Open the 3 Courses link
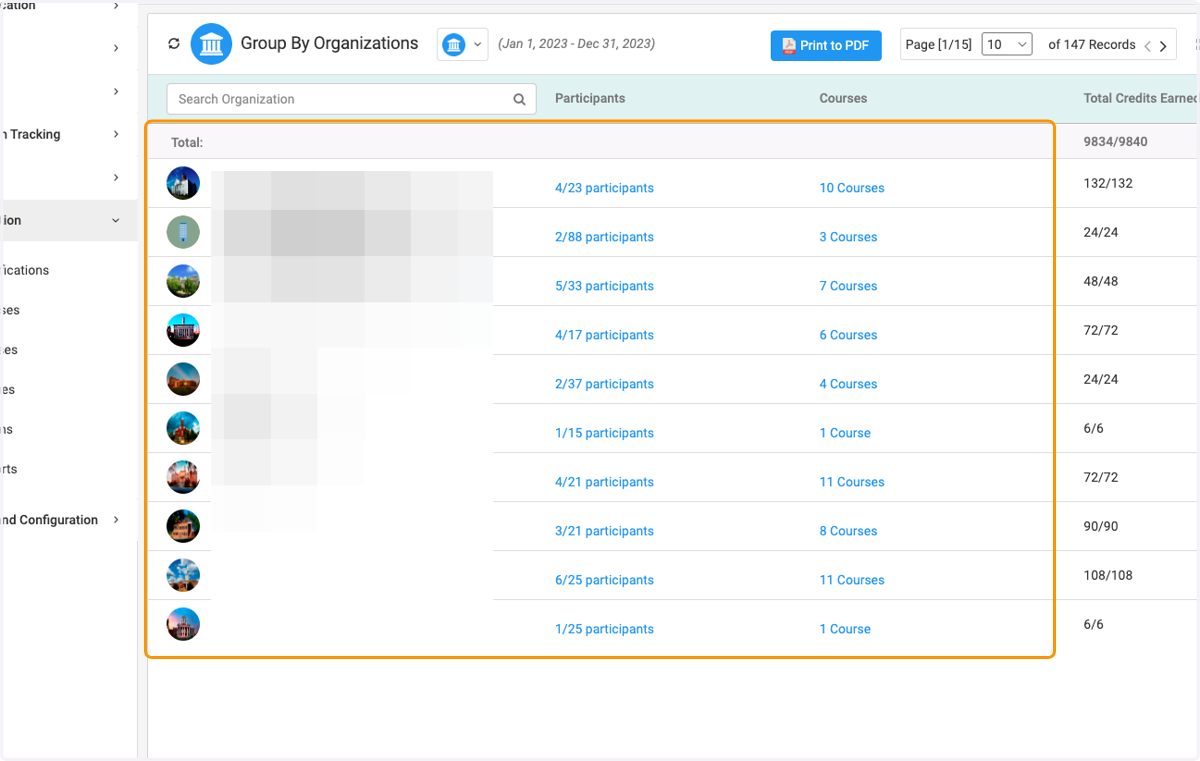This screenshot has width=1200, height=761. 848,237
